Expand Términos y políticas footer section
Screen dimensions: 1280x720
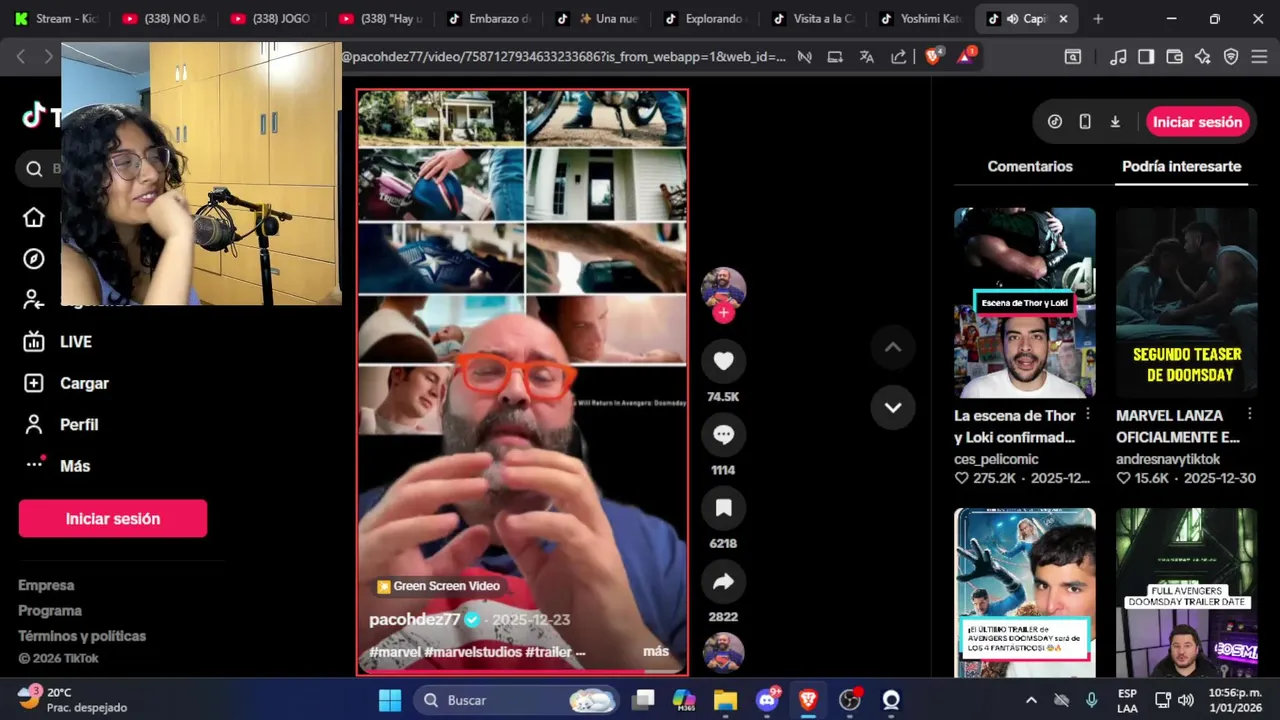(x=82, y=636)
